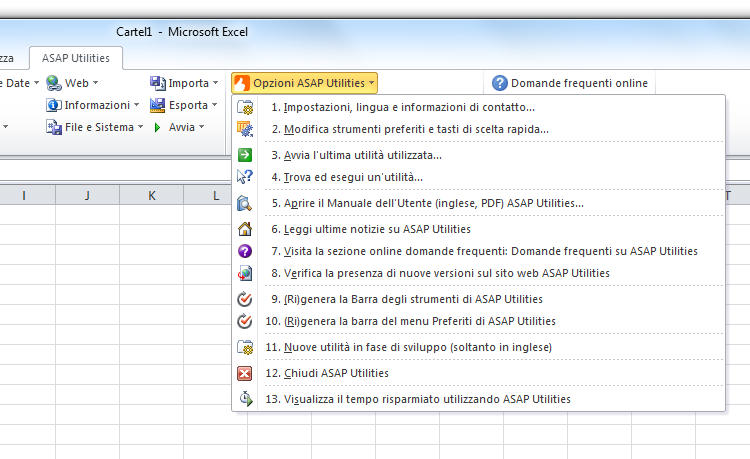Click the refresh check icon beside item 10
The width and height of the screenshot is (750, 459).
[245, 321]
